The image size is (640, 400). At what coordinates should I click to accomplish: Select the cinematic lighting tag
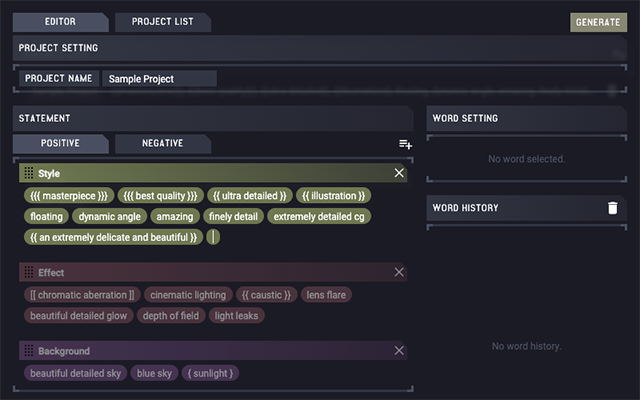(x=189, y=295)
